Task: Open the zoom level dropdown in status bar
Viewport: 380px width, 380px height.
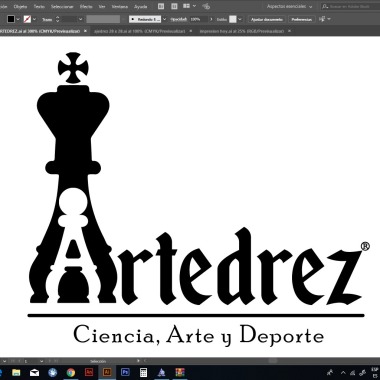Action: 4,361
